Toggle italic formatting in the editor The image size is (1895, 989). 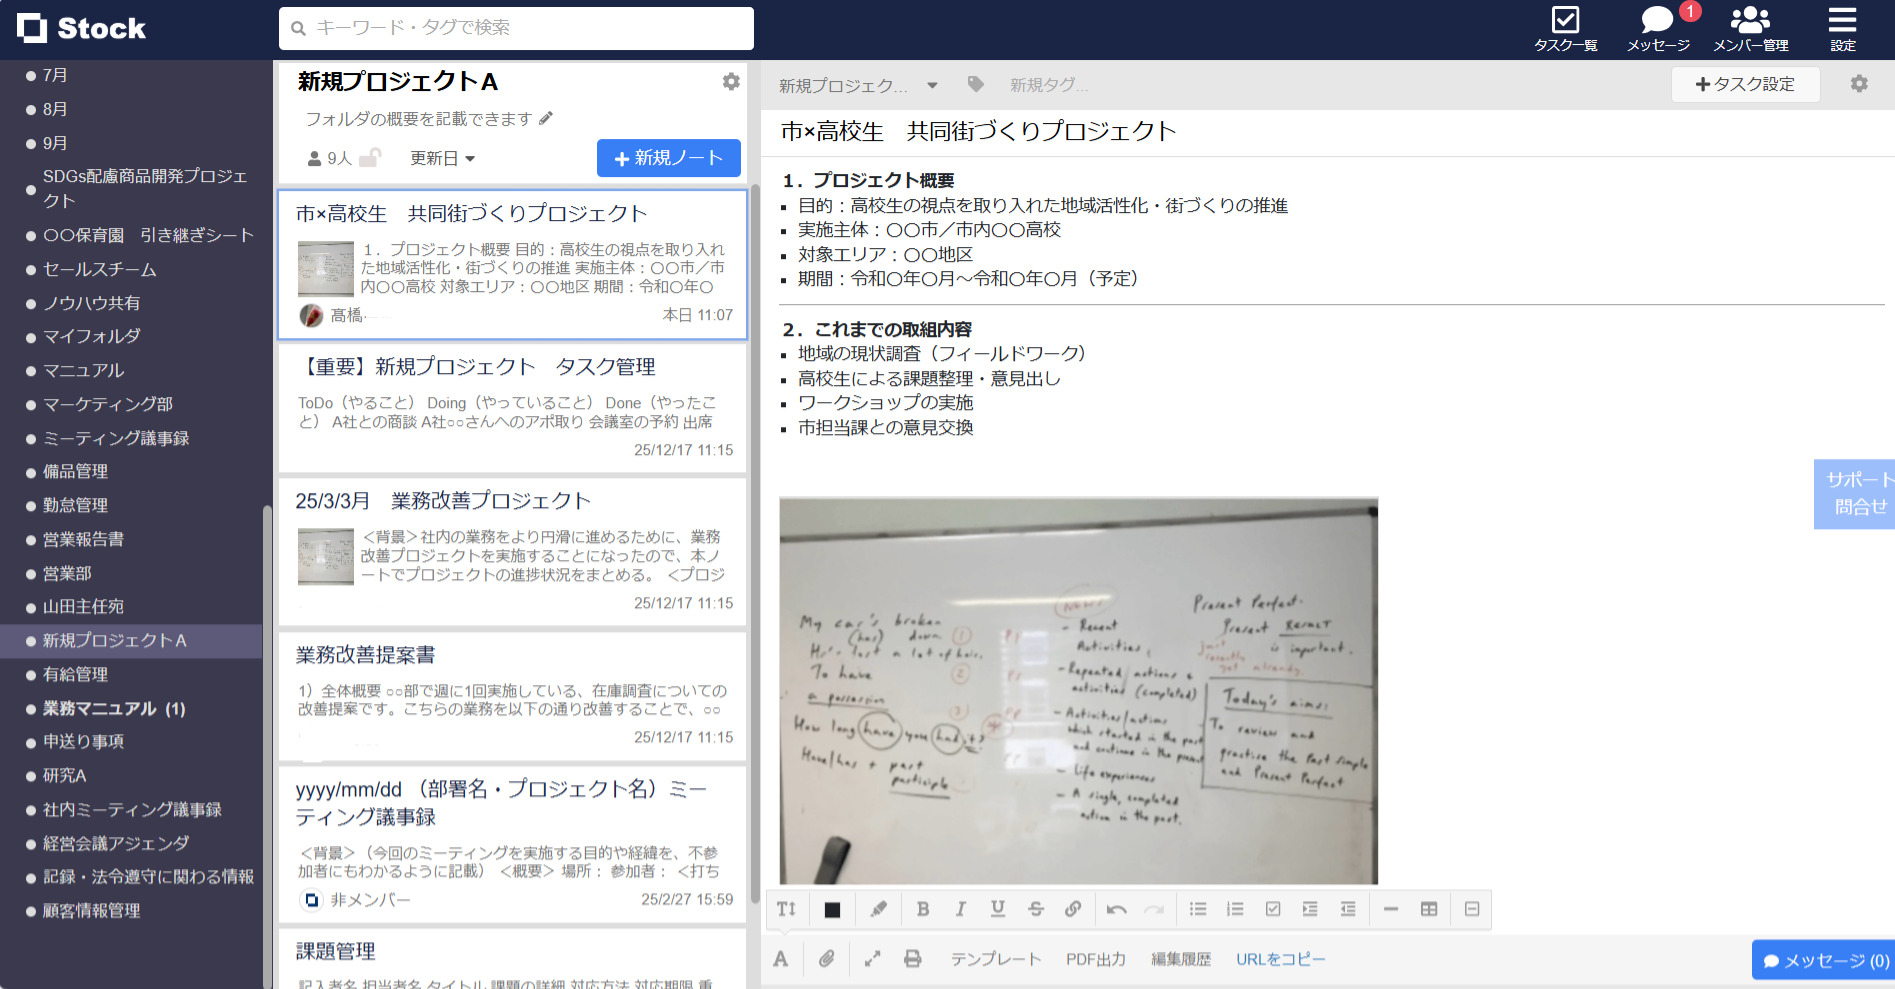pyautogui.click(x=960, y=909)
